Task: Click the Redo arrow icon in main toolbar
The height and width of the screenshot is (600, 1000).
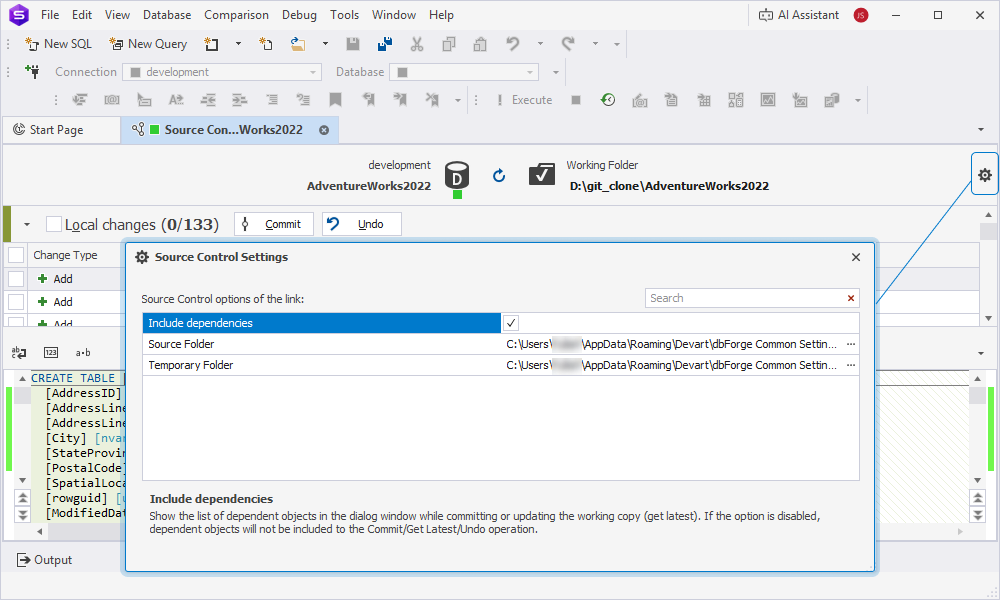Action: (568, 44)
